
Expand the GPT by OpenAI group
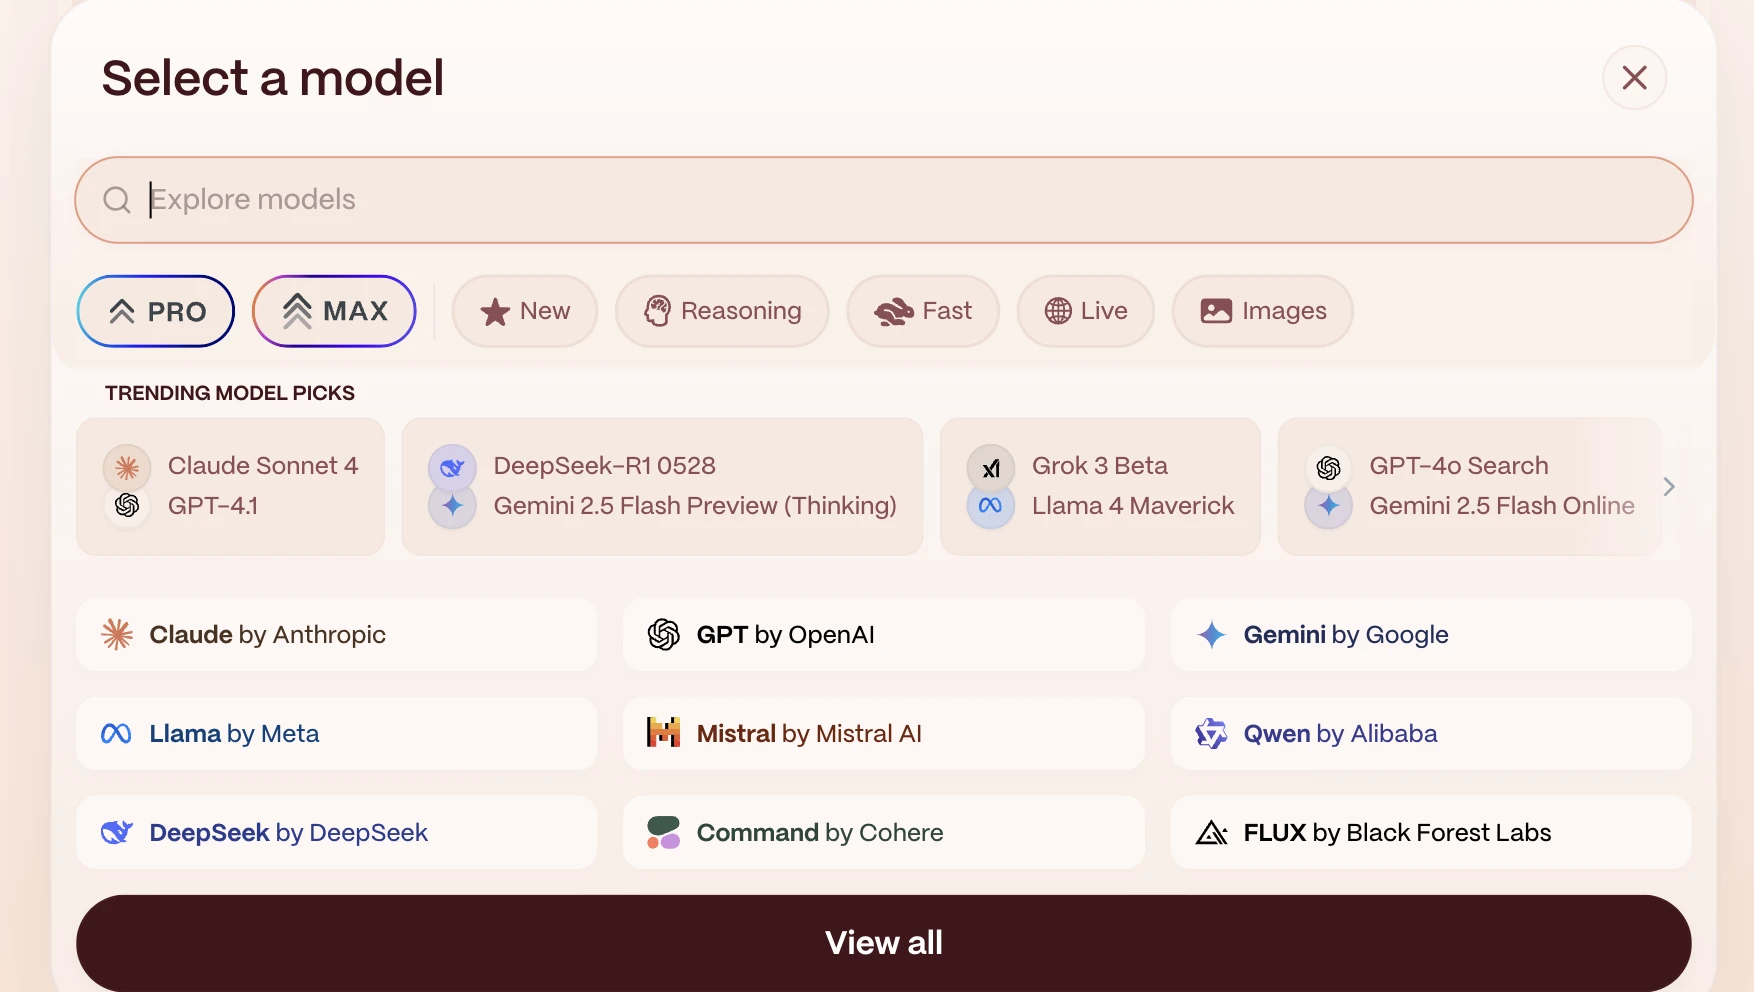pos(883,634)
